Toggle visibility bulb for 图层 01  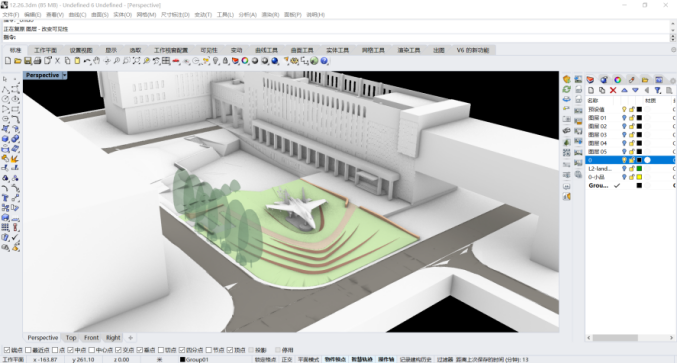624,118
